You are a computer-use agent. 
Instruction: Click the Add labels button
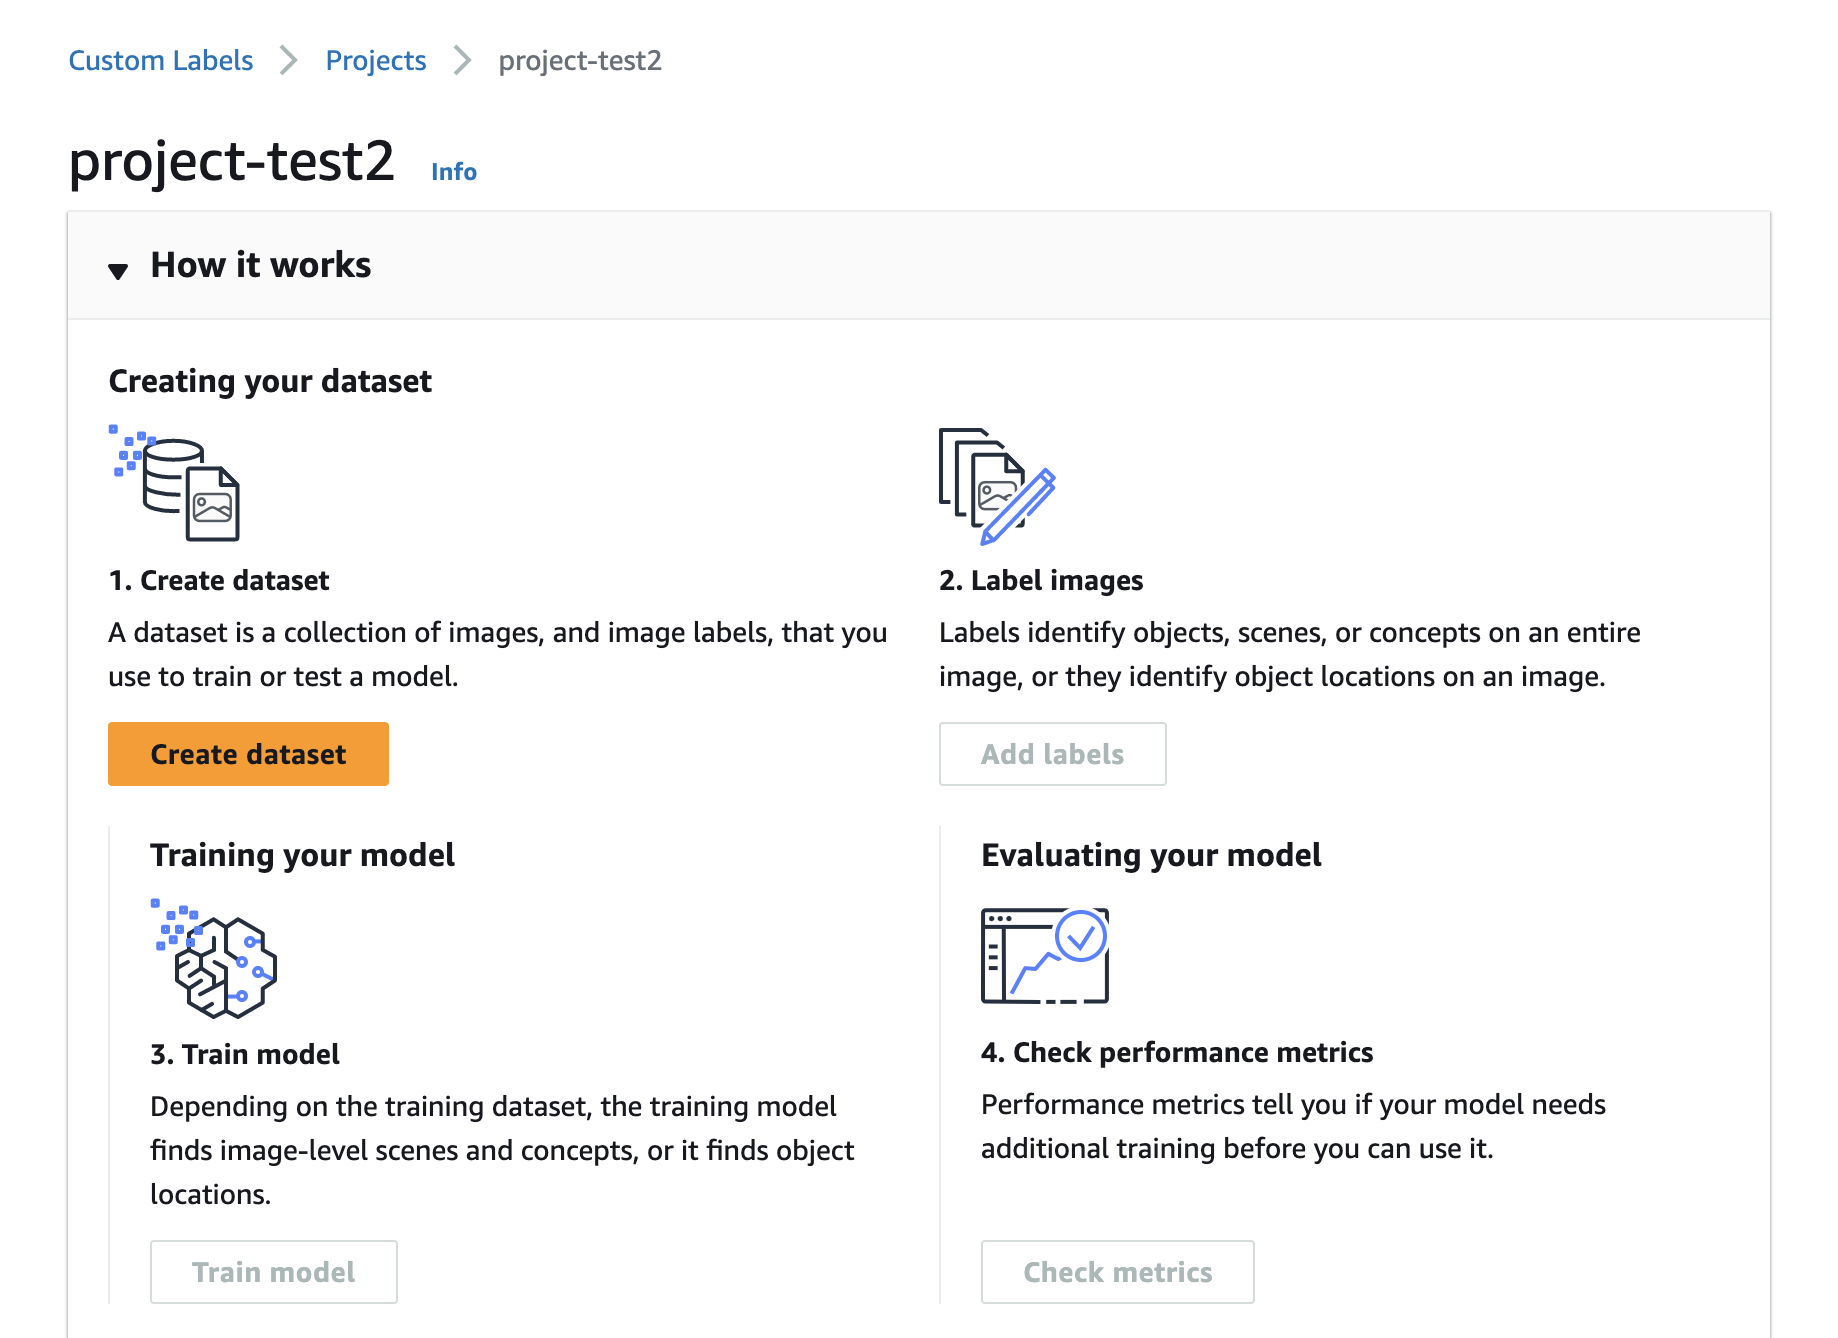point(1052,754)
